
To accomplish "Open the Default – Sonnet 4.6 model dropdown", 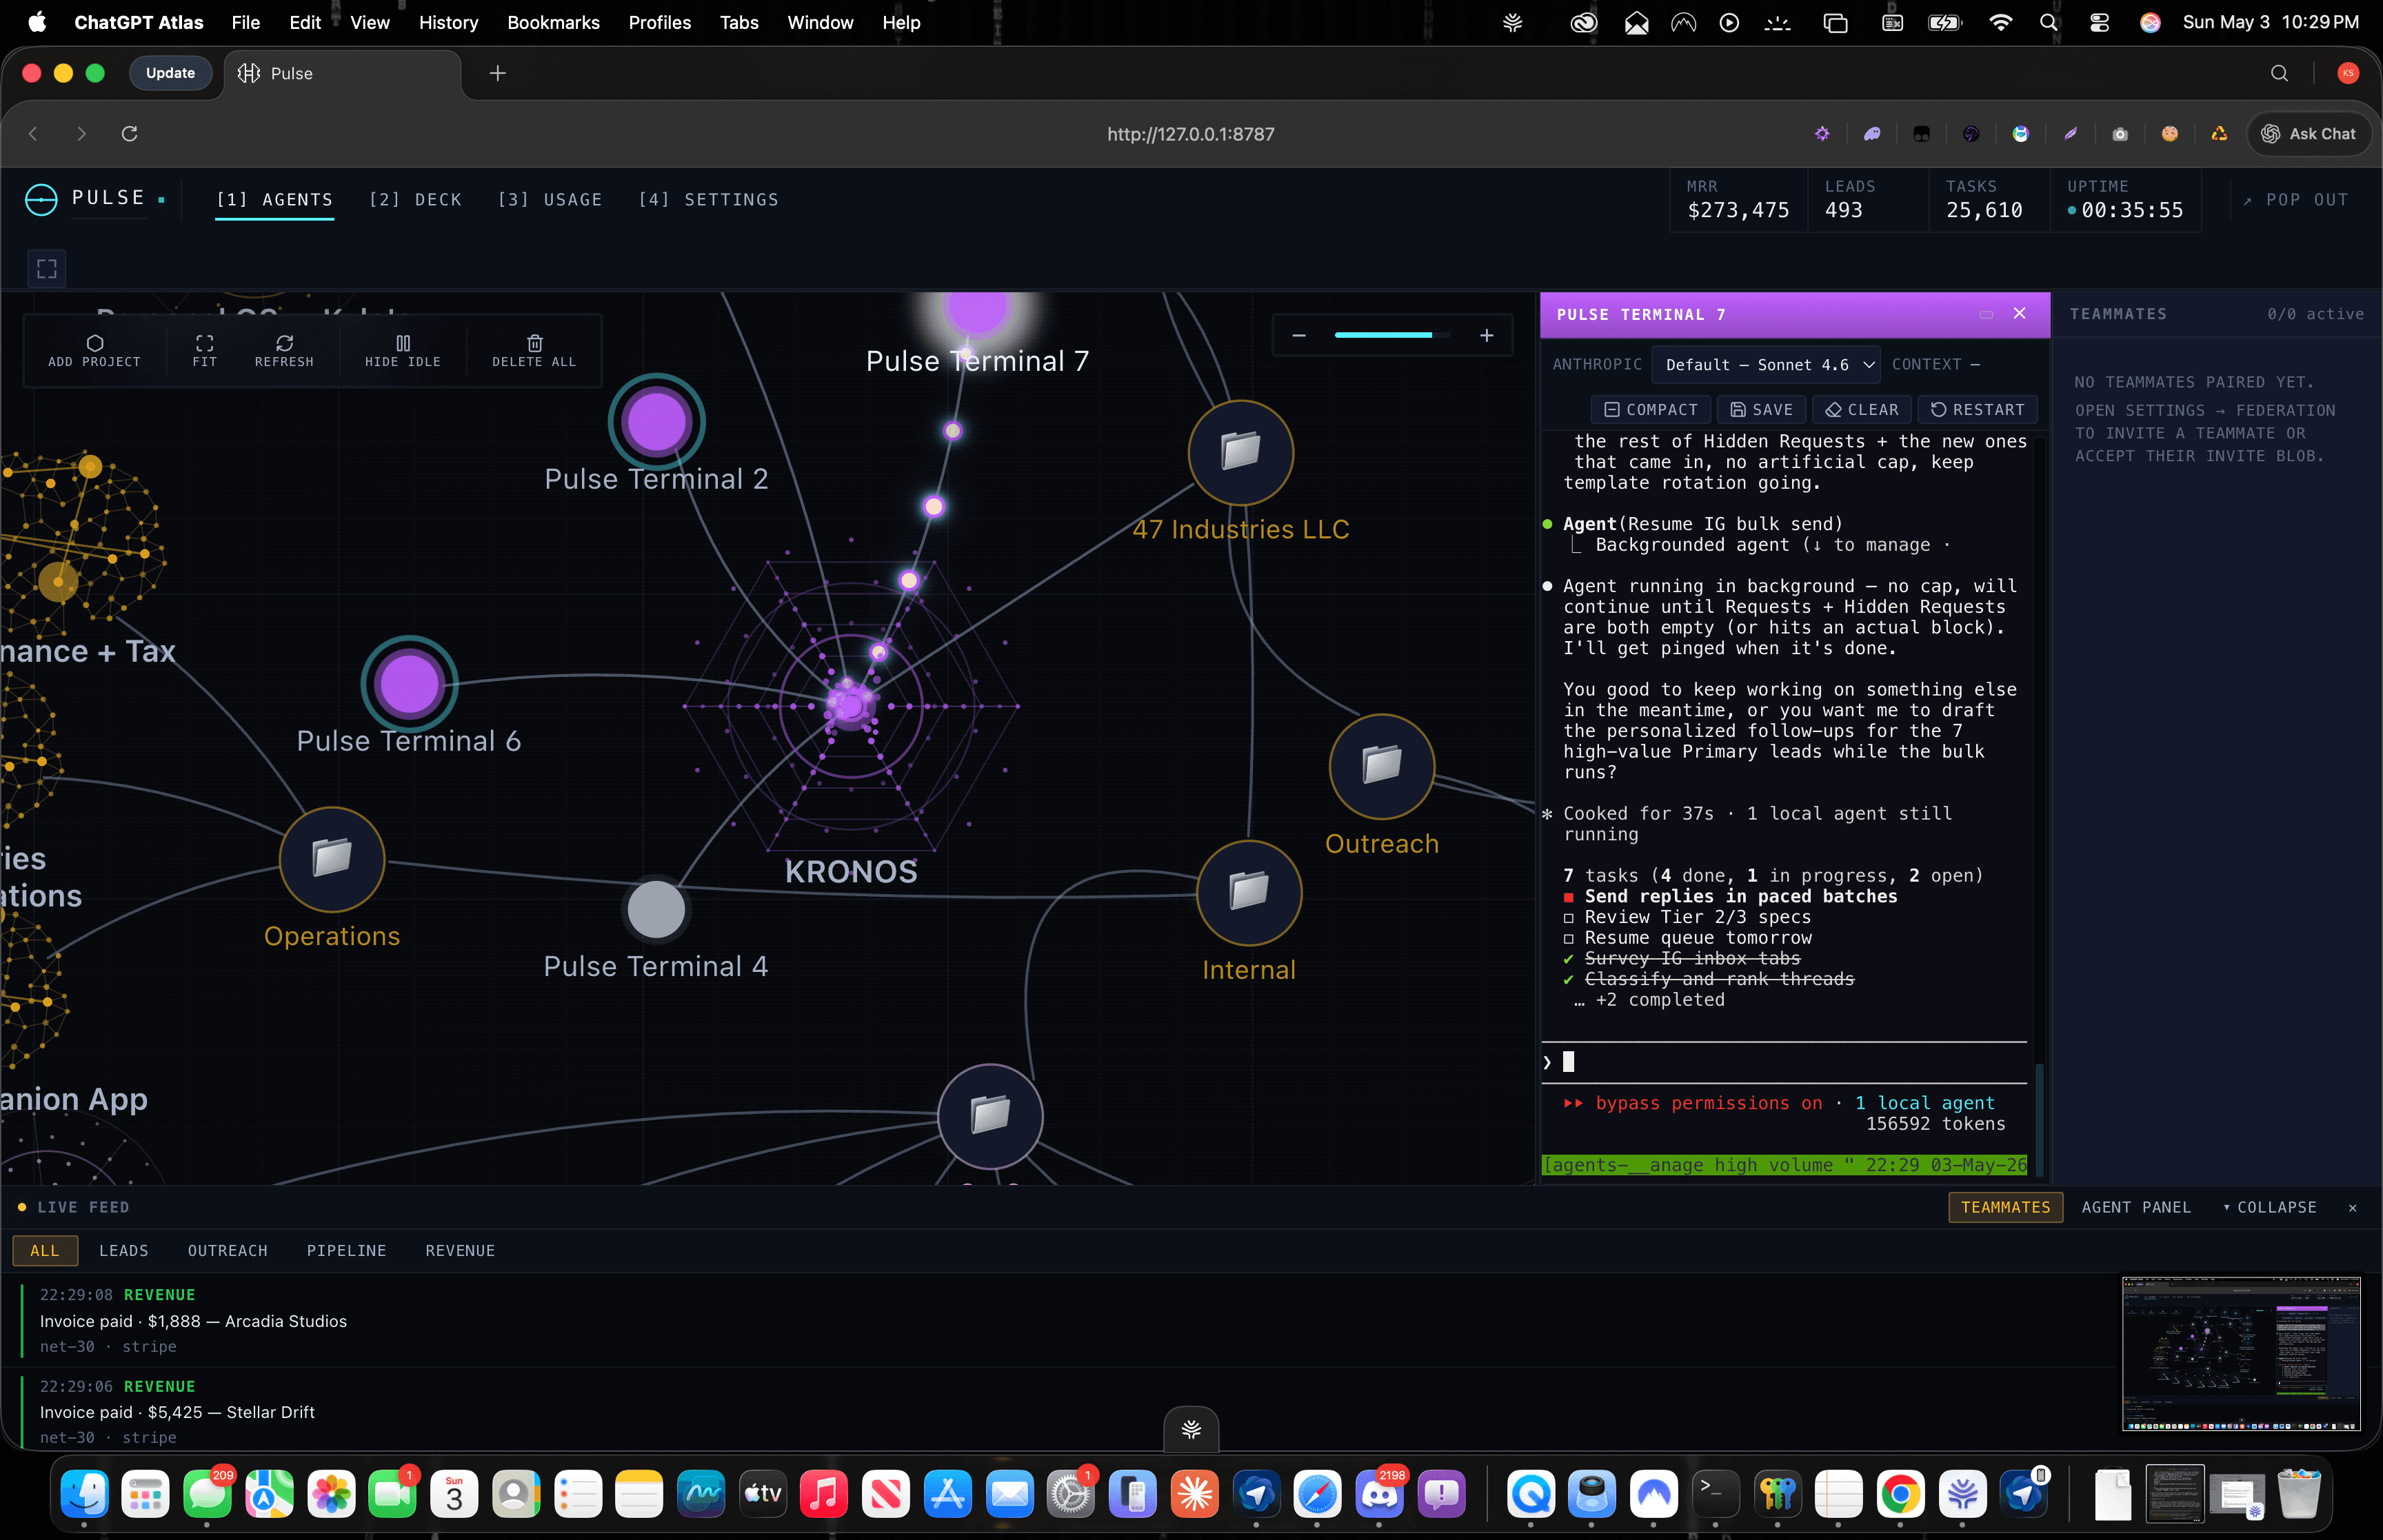I will point(1765,365).
